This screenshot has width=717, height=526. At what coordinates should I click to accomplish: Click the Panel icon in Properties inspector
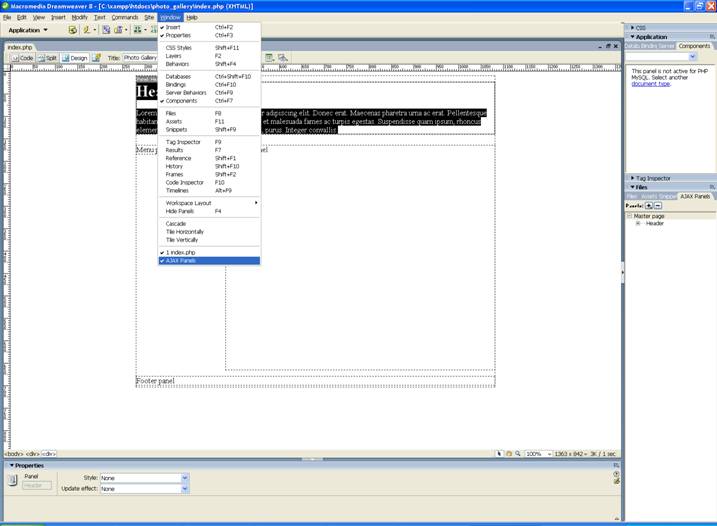tap(13, 480)
